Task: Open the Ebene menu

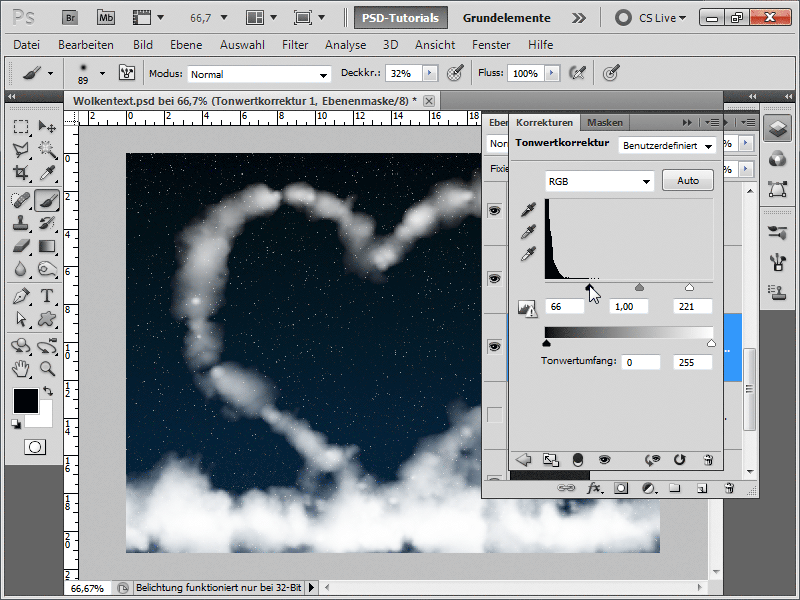Action: coord(186,45)
